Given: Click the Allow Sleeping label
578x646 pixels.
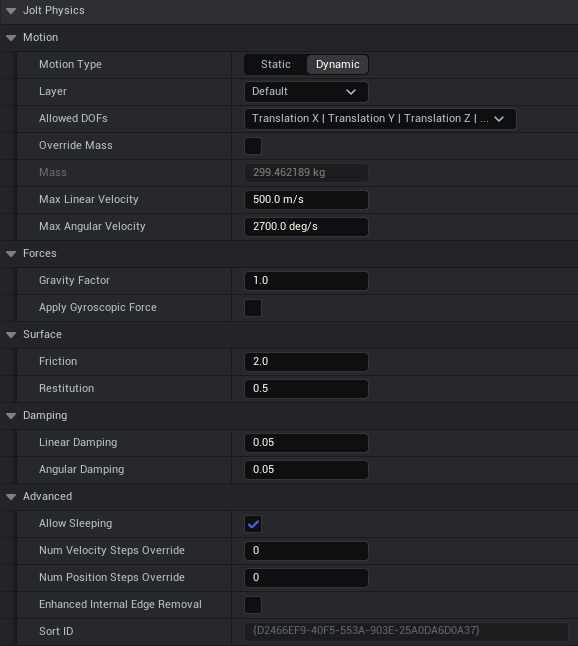Looking at the screenshot, I should coord(75,524).
